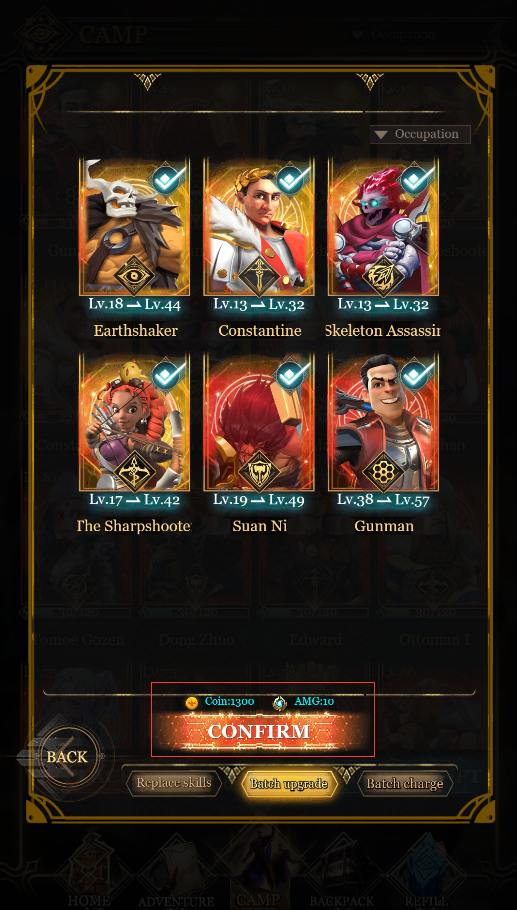This screenshot has height=910, width=517.
Task: Click Constantine's sword occupation emblem
Action: [259, 274]
